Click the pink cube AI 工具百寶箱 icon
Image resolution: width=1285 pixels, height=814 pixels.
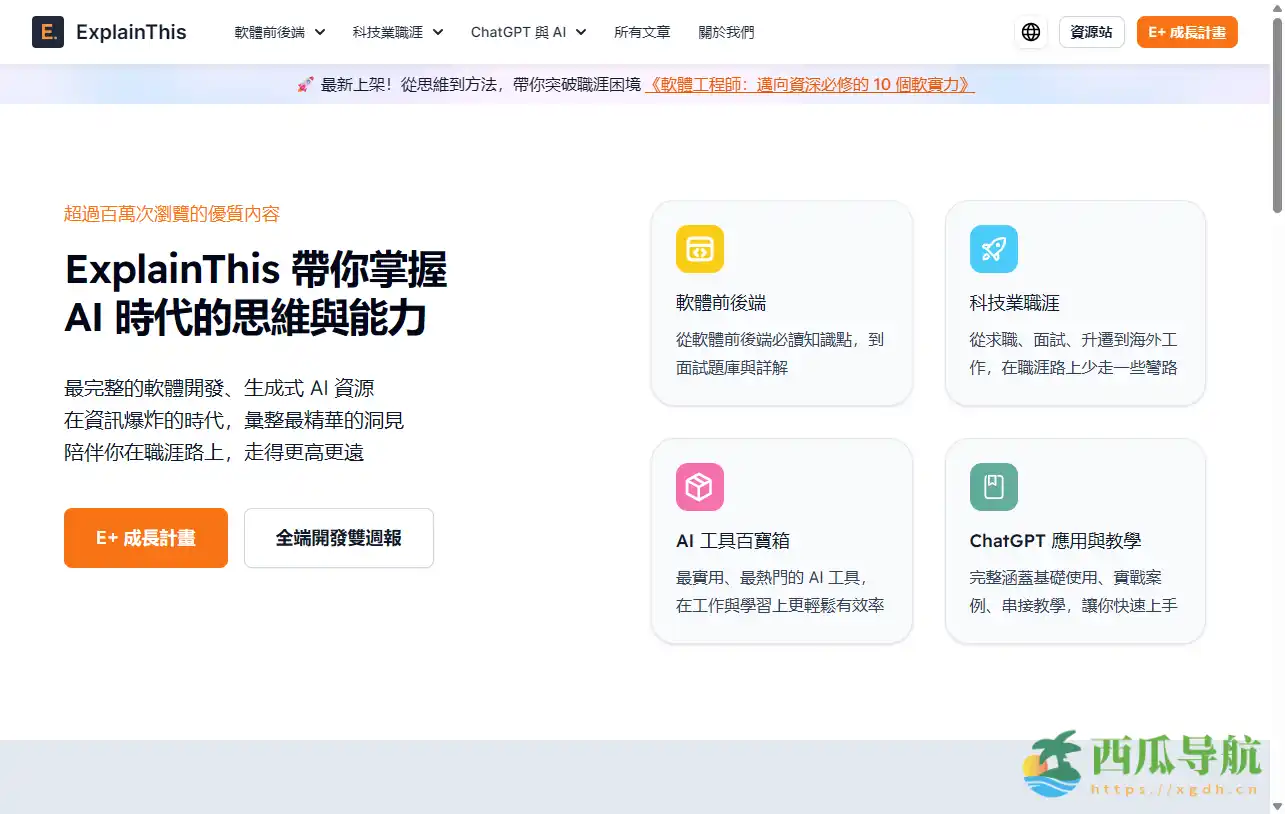pos(699,487)
